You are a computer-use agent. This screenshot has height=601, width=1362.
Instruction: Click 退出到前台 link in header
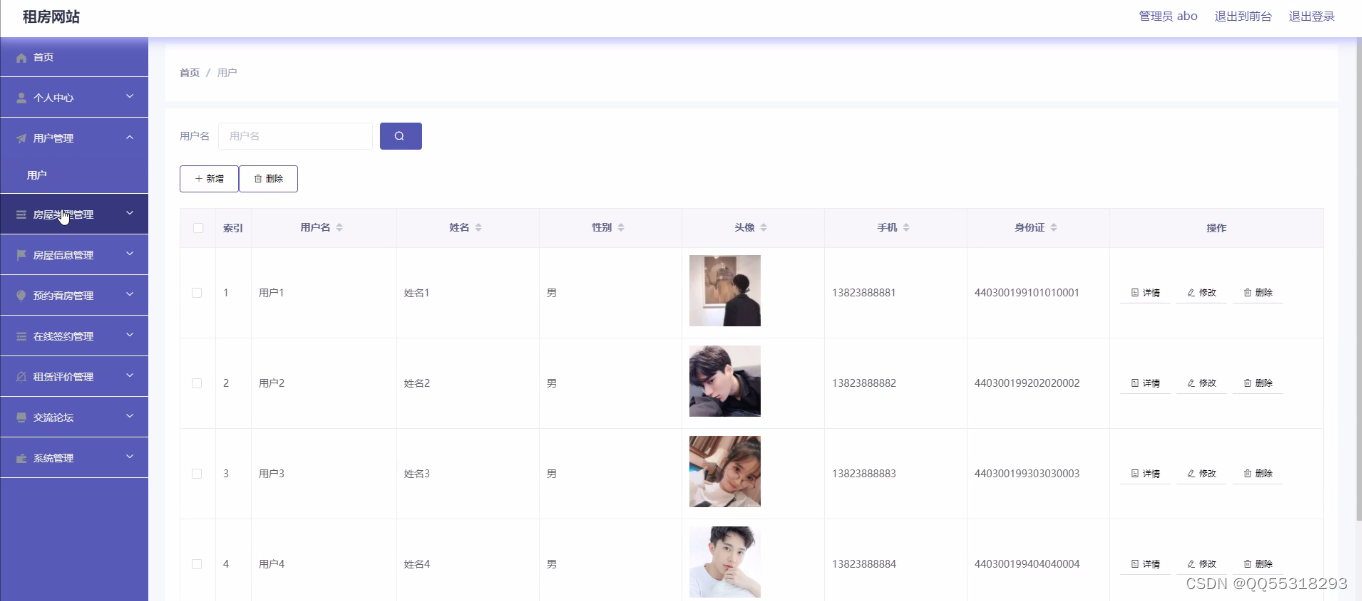(x=1243, y=16)
